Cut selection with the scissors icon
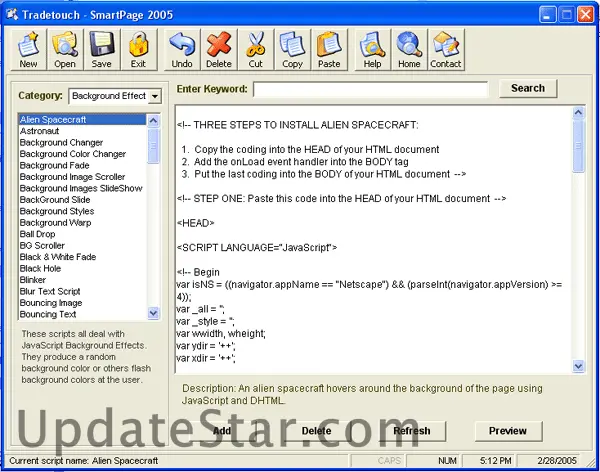 [x=256, y=49]
